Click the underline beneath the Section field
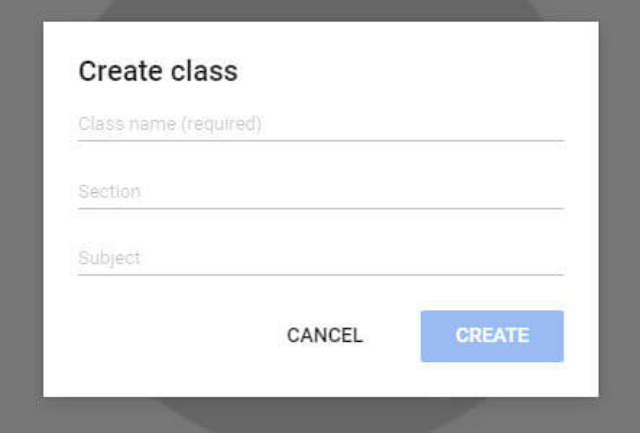The height and width of the screenshot is (433, 640). pos(320,208)
